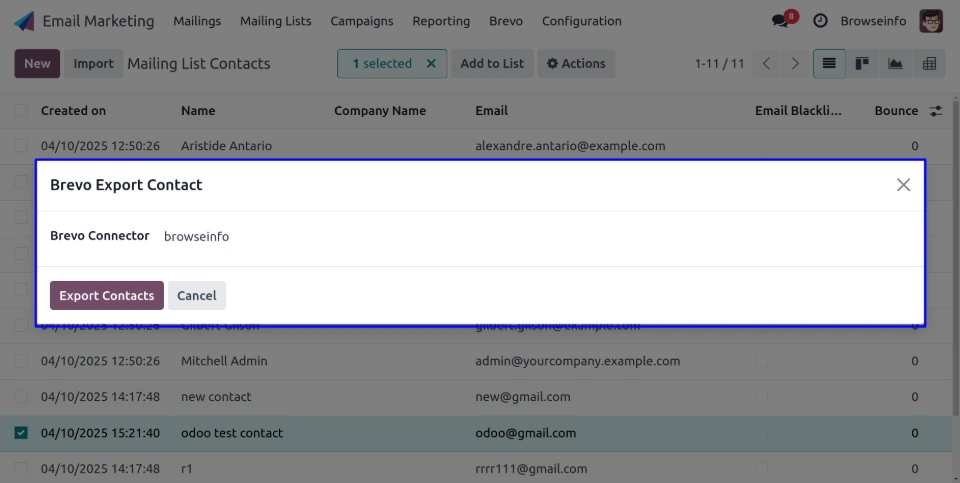Screen dimensions: 960x483
Task: Click the user avatar in top bar
Action: pos(930,21)
